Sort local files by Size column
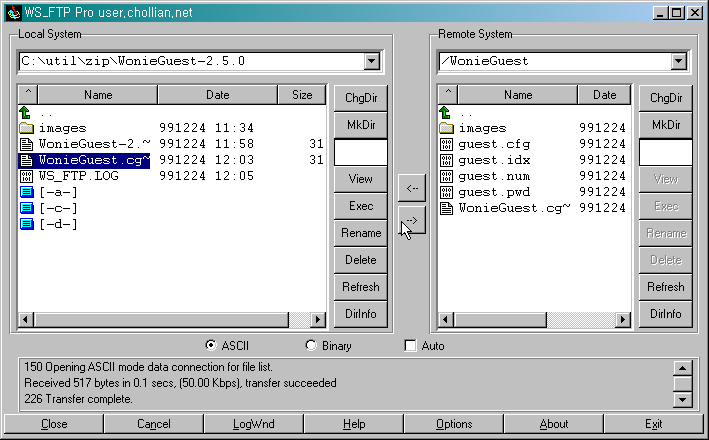Screen dimensions: 709x440 click(302, 95)
